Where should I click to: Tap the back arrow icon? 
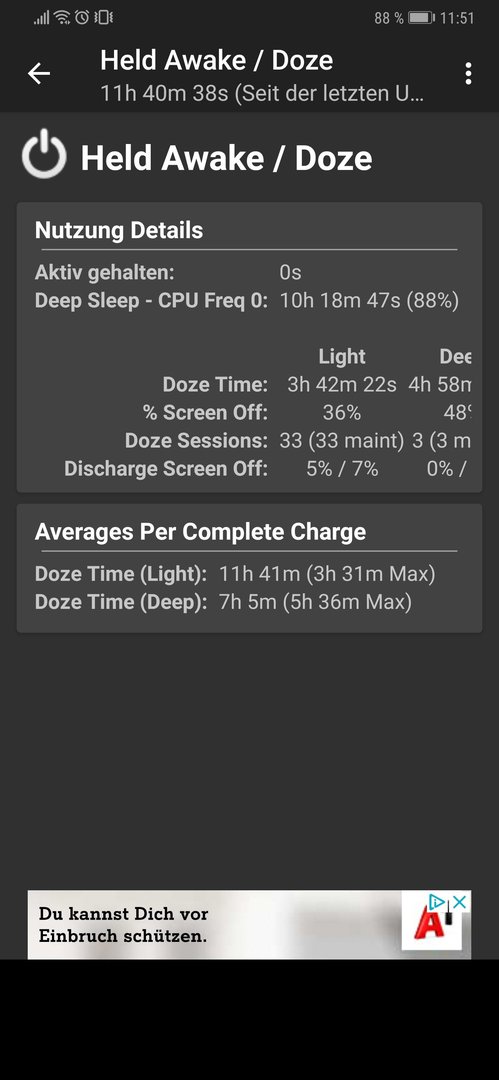point(39,74)
